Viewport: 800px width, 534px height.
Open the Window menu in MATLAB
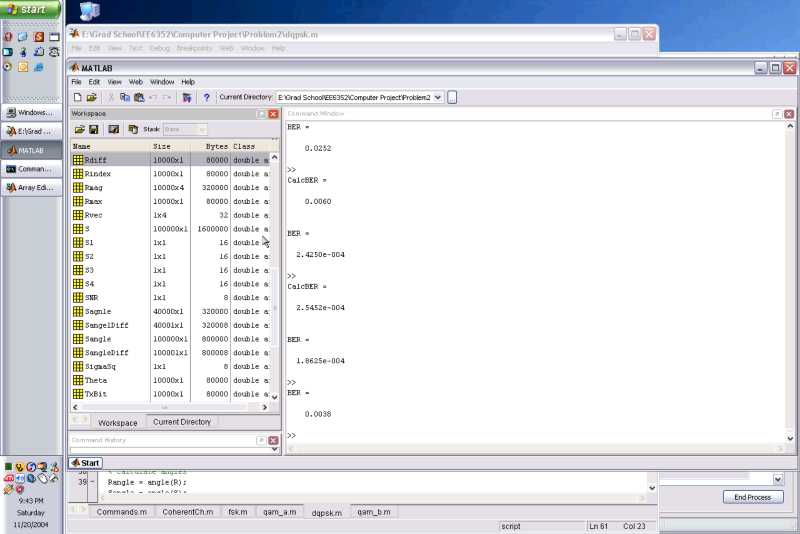(x=162, y=82)
